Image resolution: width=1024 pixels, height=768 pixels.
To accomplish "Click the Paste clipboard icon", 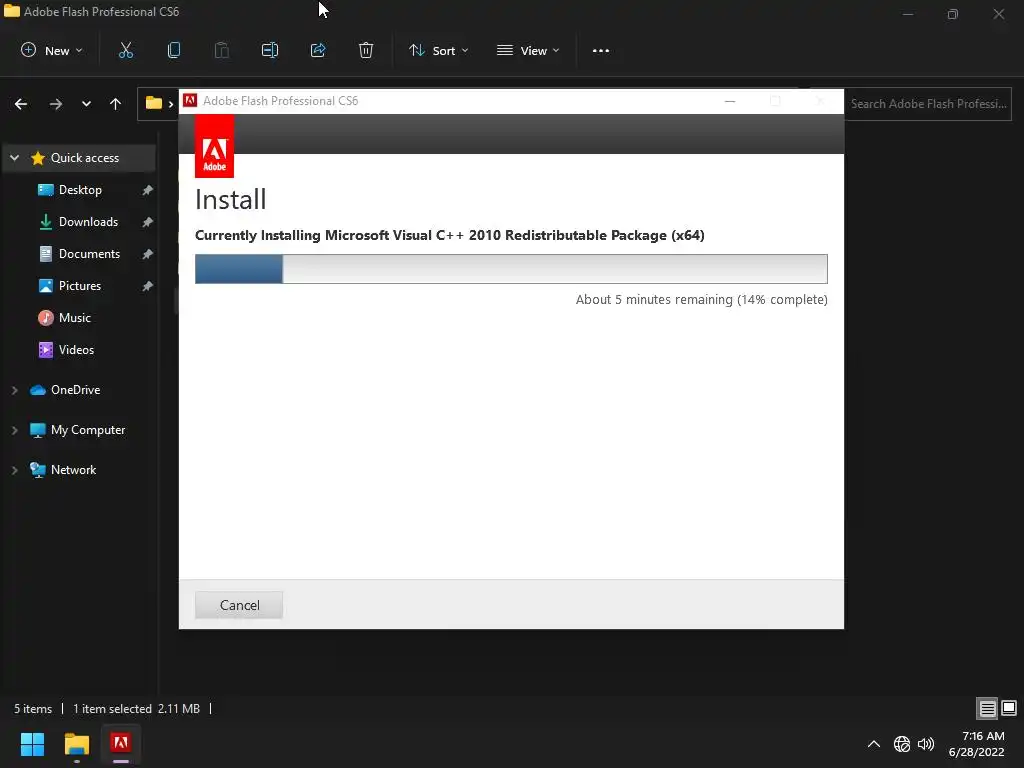I will (x=222, y=50).
